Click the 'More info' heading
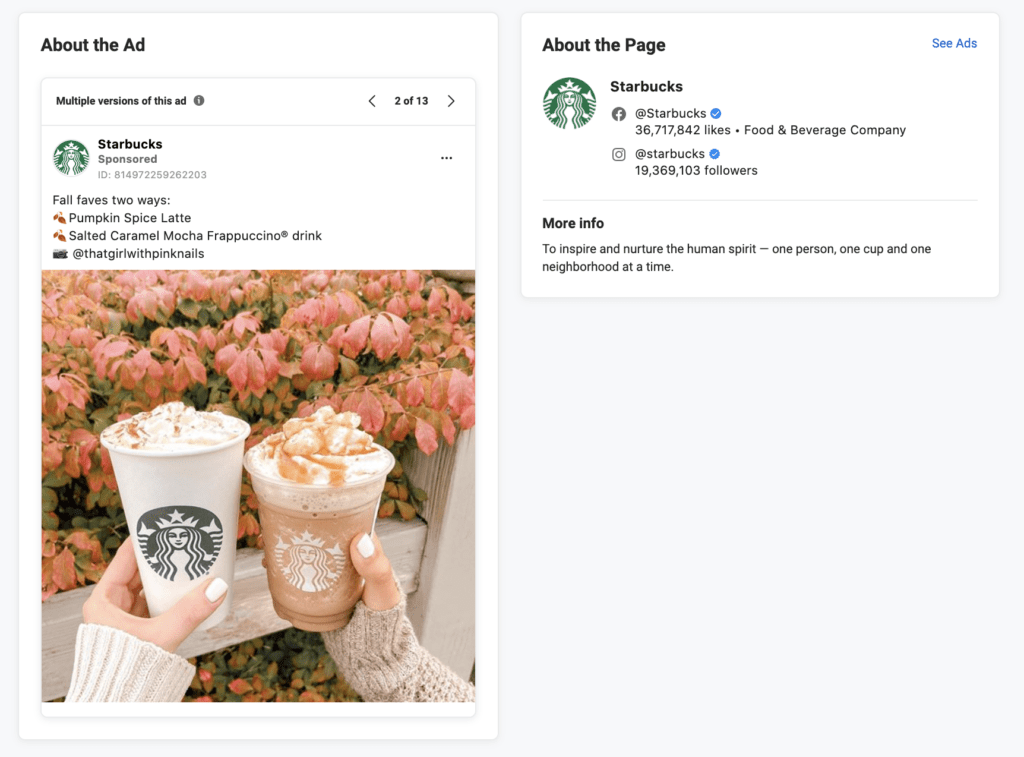Image resolution: width=1024 pixels, height=757 pixels. pyautogui.click(x=573, y=223)
